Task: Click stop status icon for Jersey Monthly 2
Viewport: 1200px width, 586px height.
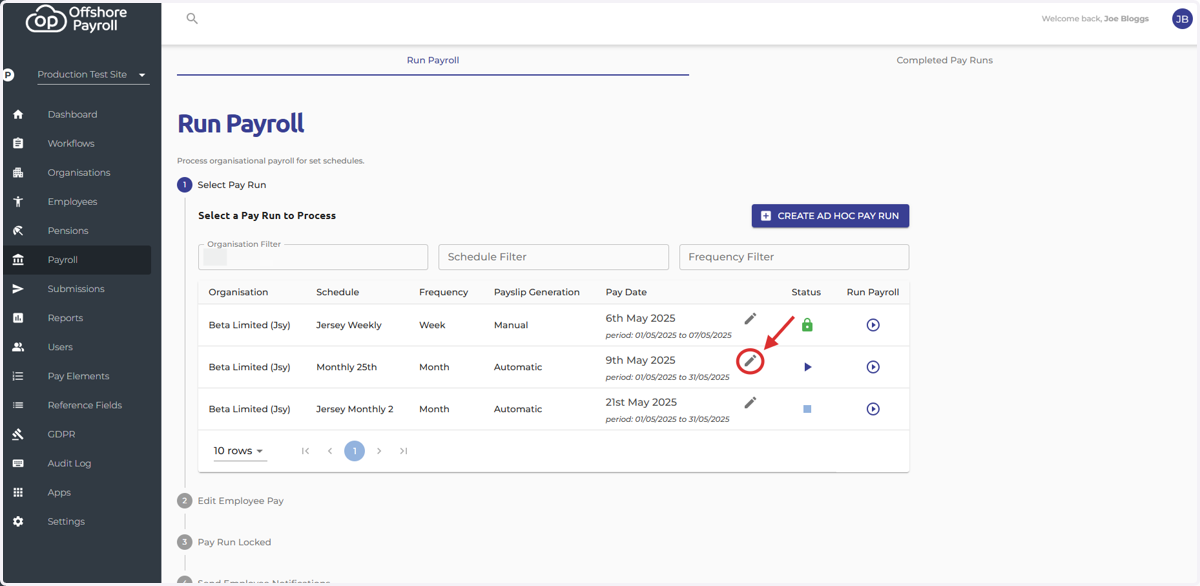Action: (807, 409)
